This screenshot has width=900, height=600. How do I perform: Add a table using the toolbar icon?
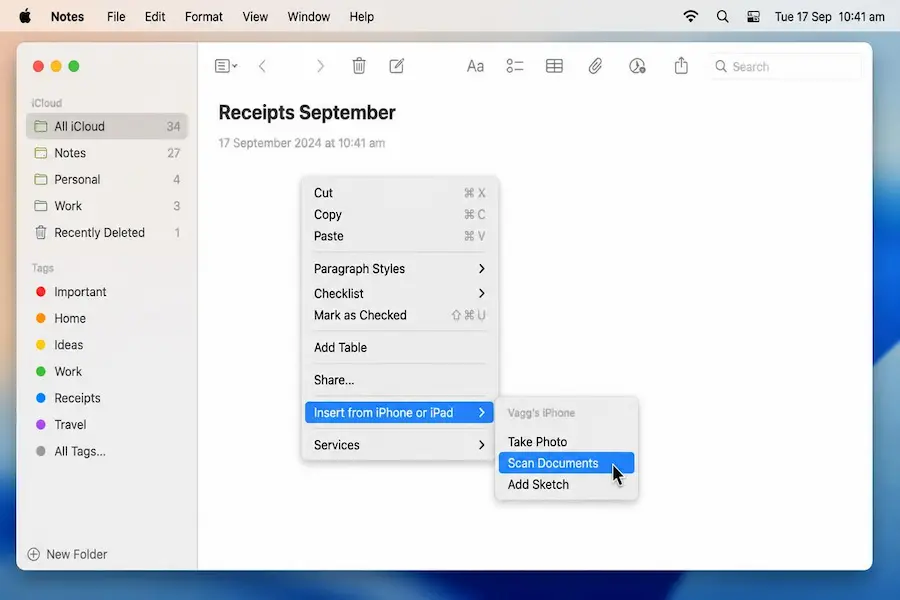point(554,66)
